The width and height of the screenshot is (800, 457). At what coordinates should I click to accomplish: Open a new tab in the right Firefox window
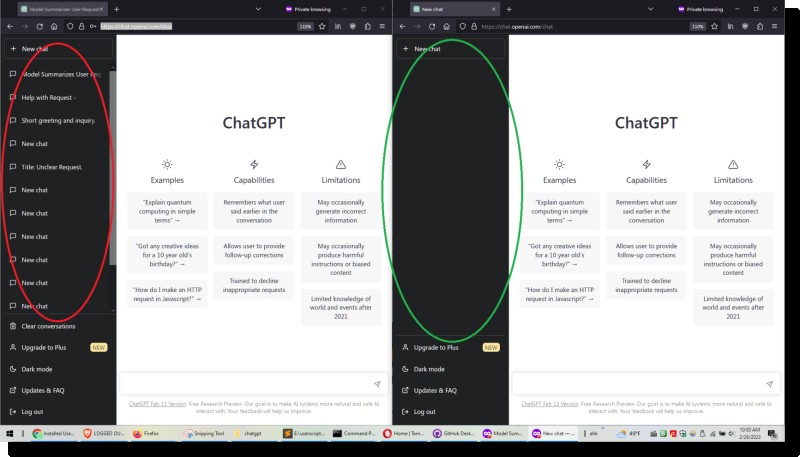(x=509, y=9)
